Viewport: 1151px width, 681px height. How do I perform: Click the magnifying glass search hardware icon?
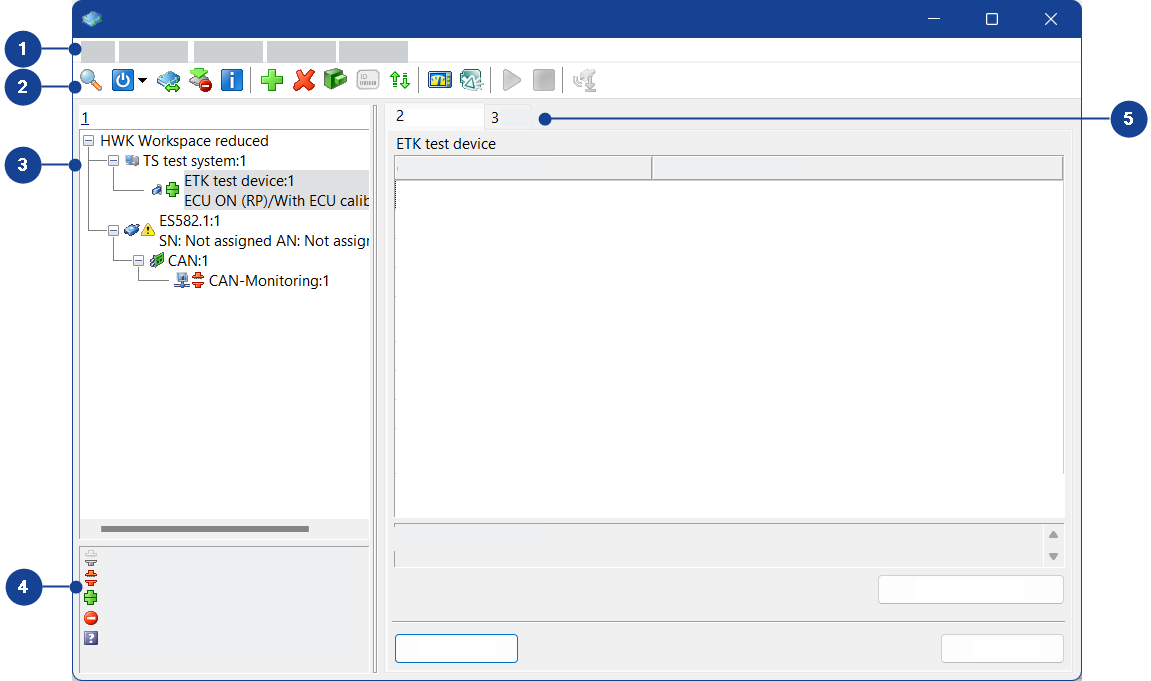pyautogui.click(x=91, y=80)
